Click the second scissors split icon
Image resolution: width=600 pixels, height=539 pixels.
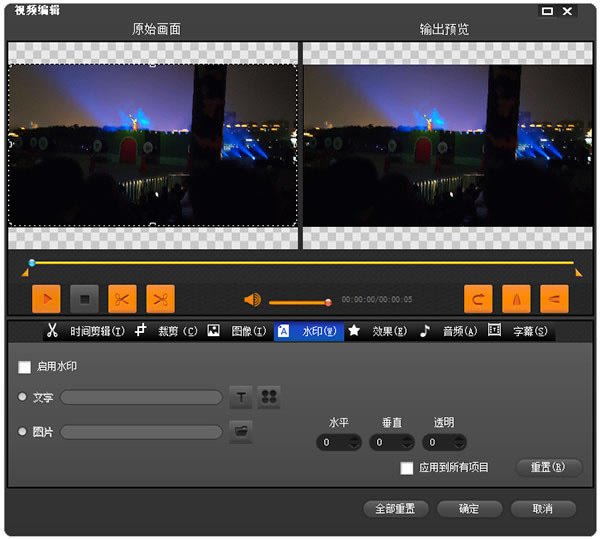[x=160, y=299]
